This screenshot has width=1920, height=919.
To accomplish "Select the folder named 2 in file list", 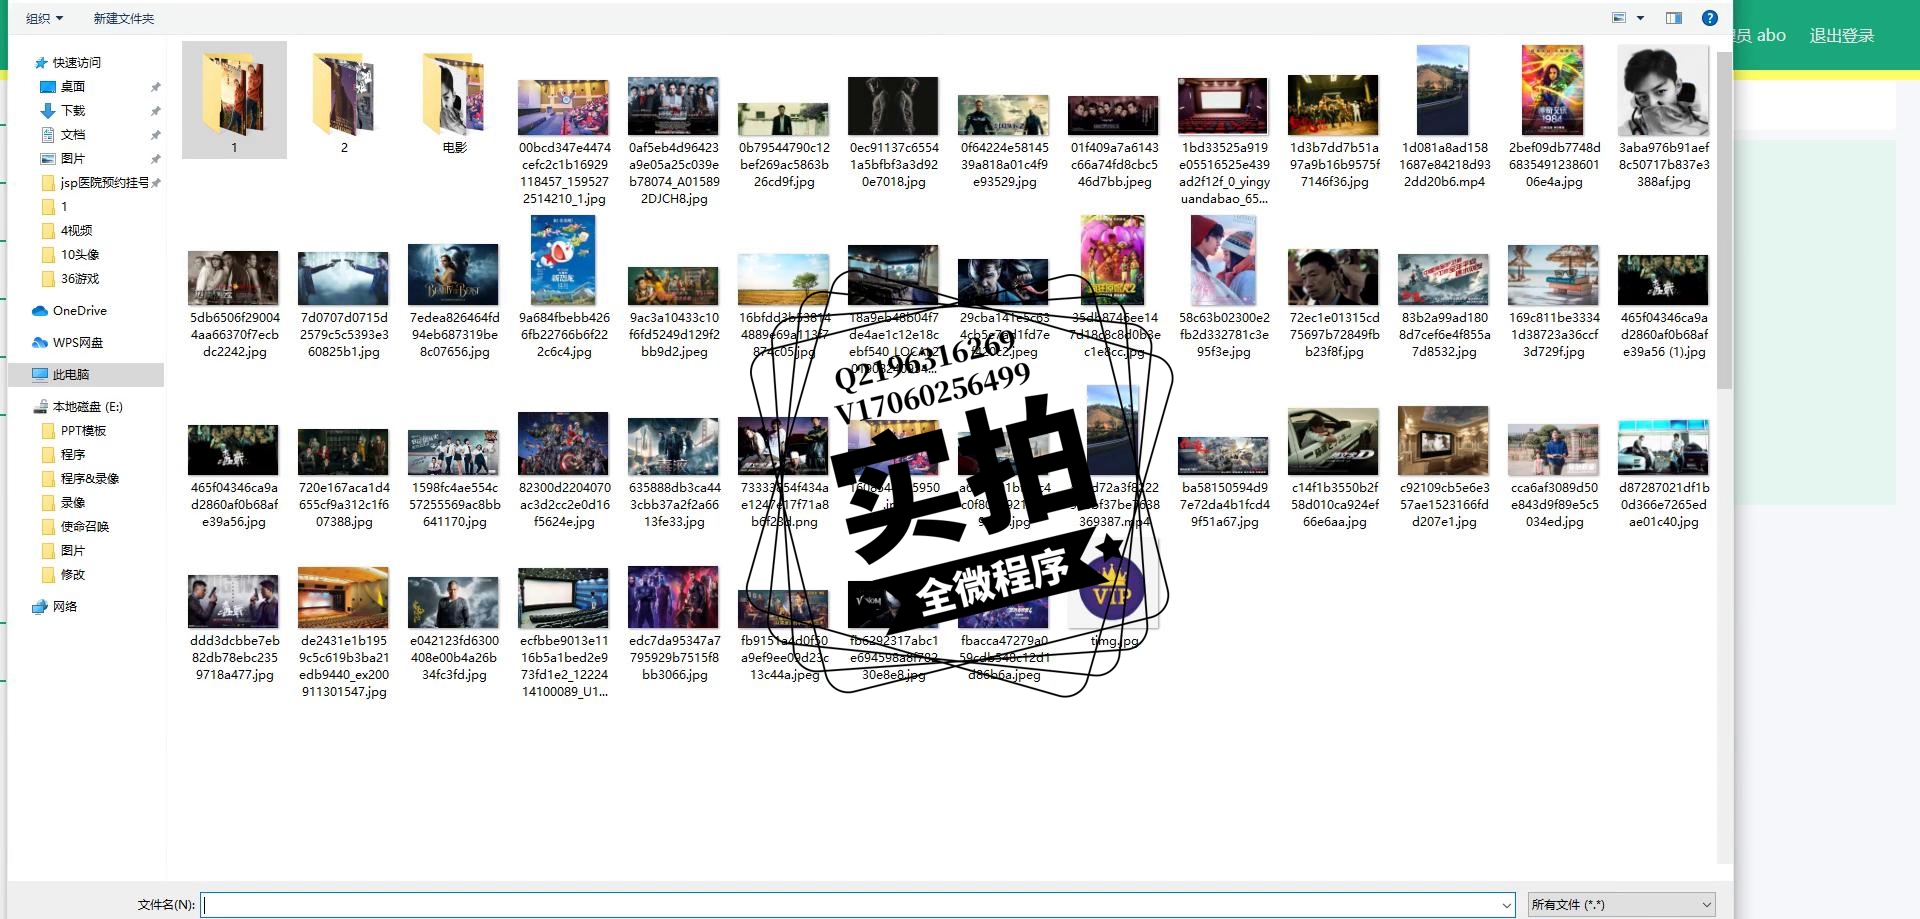I will 344,100.
